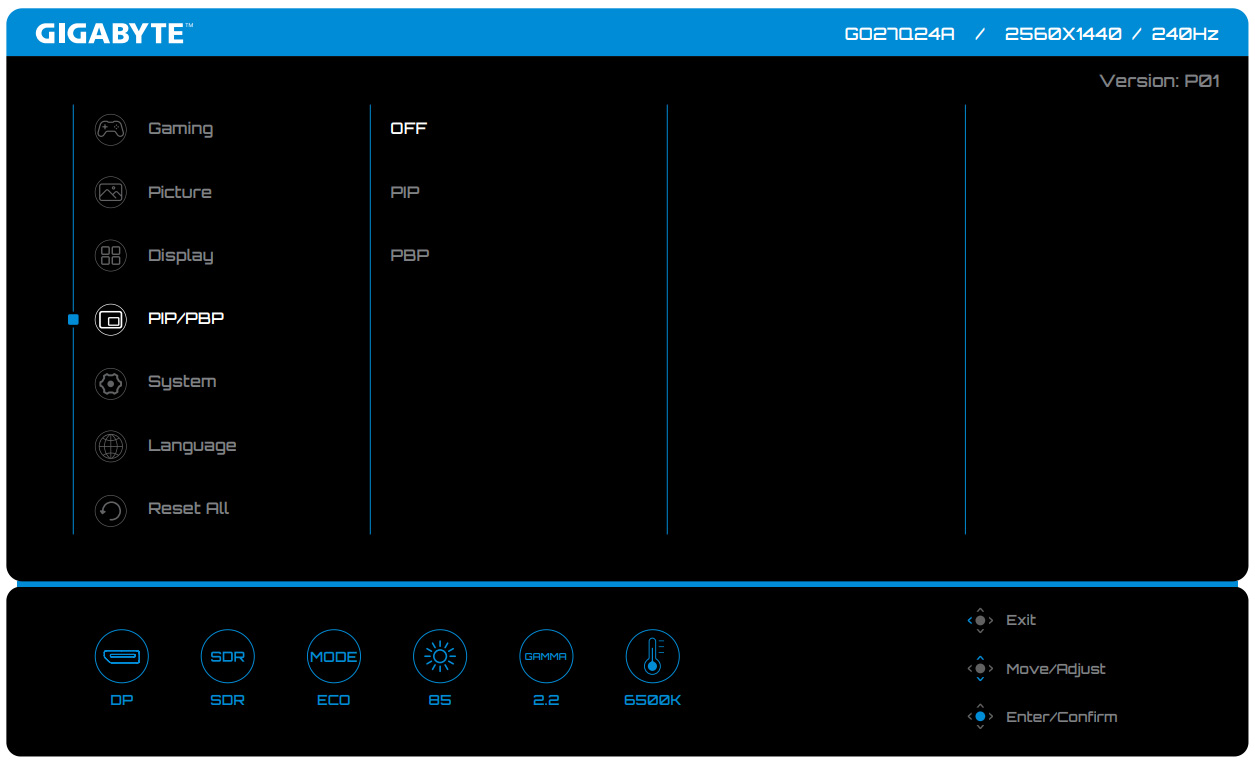
Task: Click the Version: P01 text
Action: [1160, 82]
